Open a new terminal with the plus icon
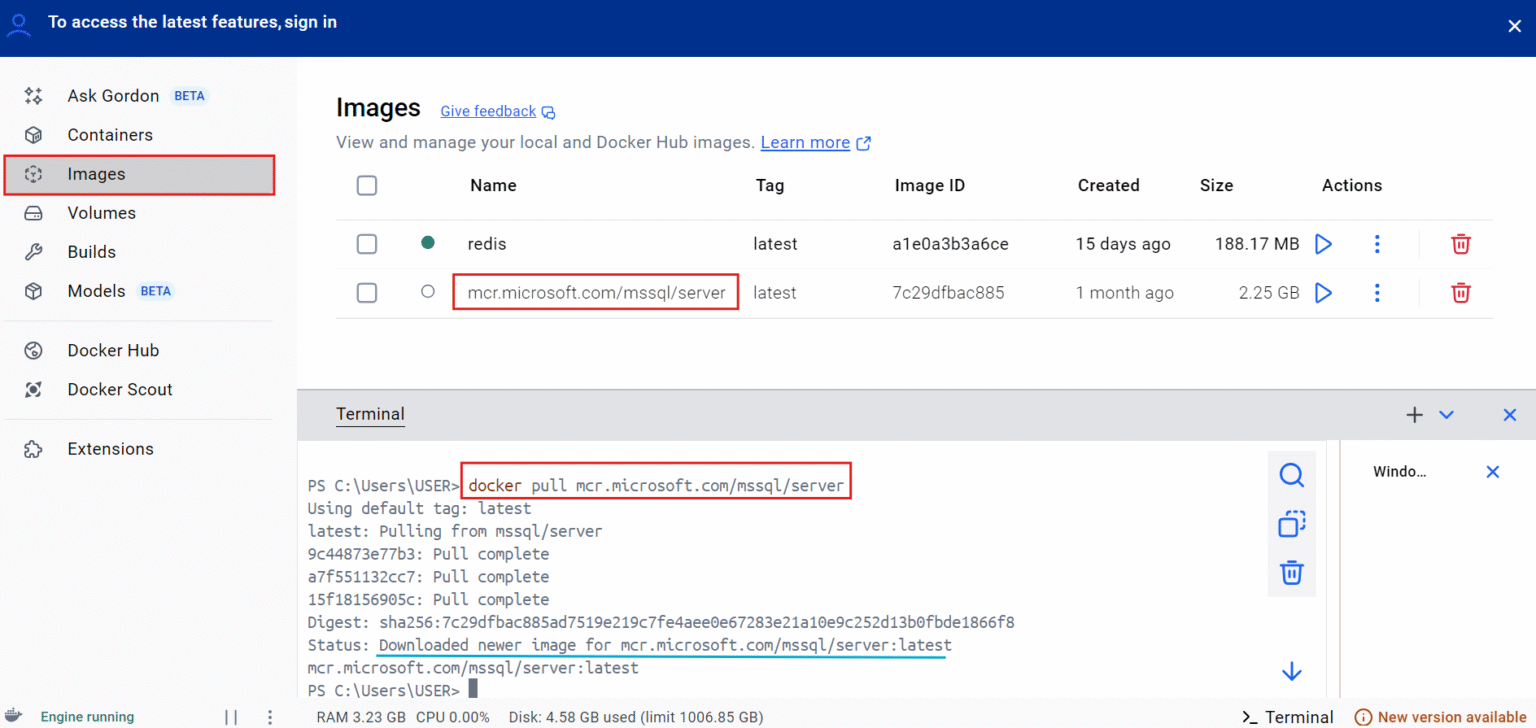This screenshot has height=728, width=1536. click(1414, 414)
